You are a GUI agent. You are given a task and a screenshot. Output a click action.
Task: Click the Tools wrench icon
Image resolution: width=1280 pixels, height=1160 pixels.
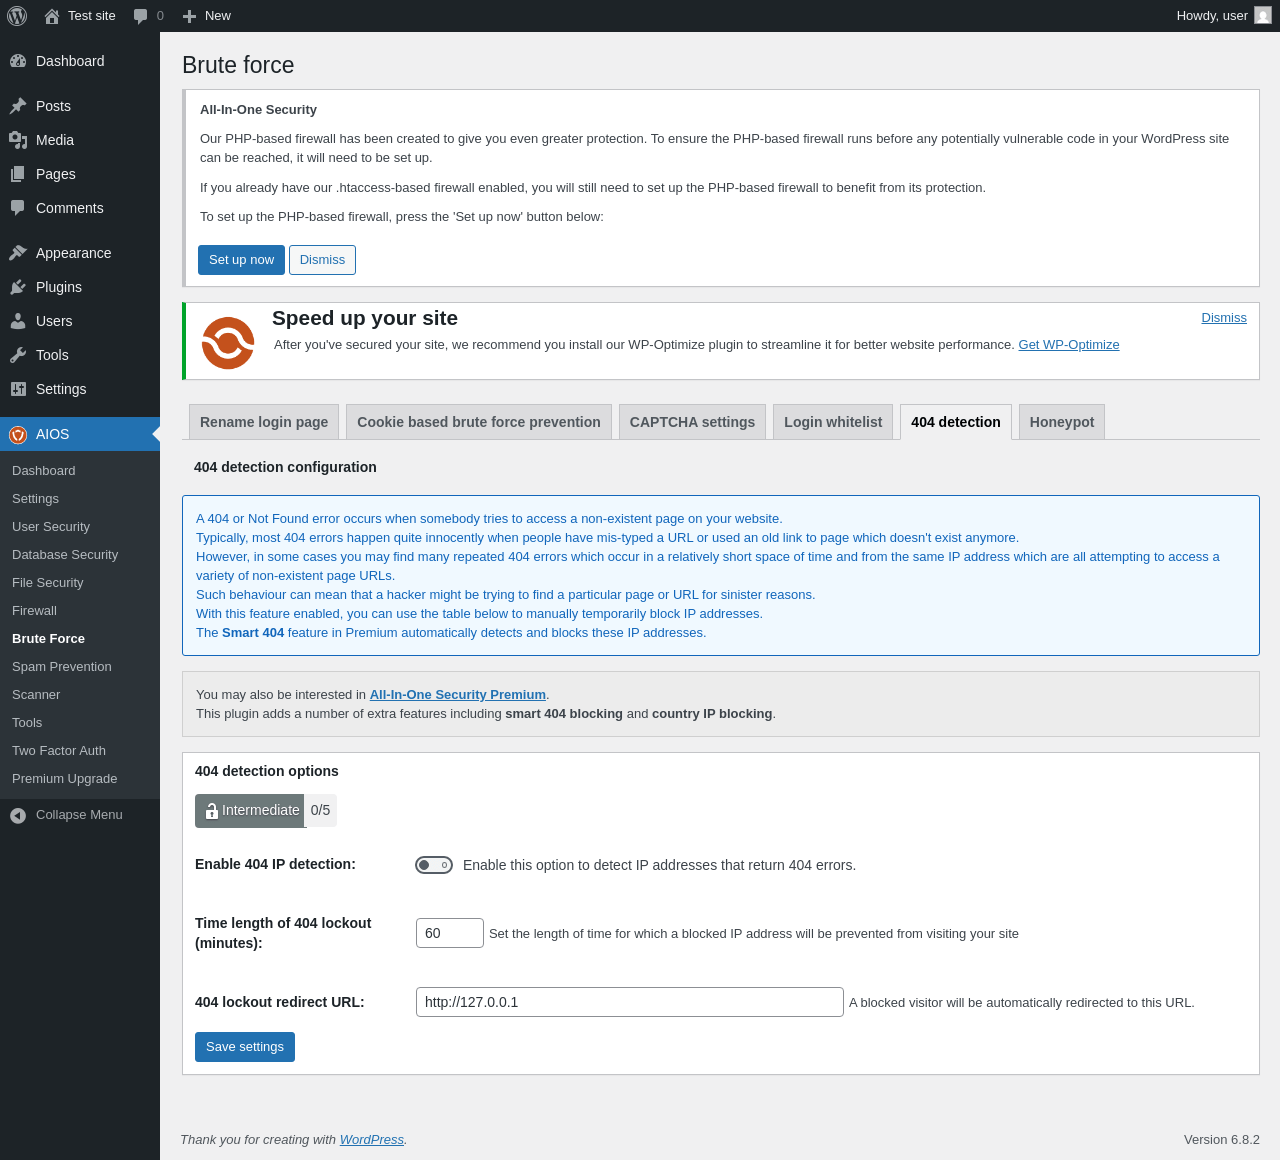point(18,355)
